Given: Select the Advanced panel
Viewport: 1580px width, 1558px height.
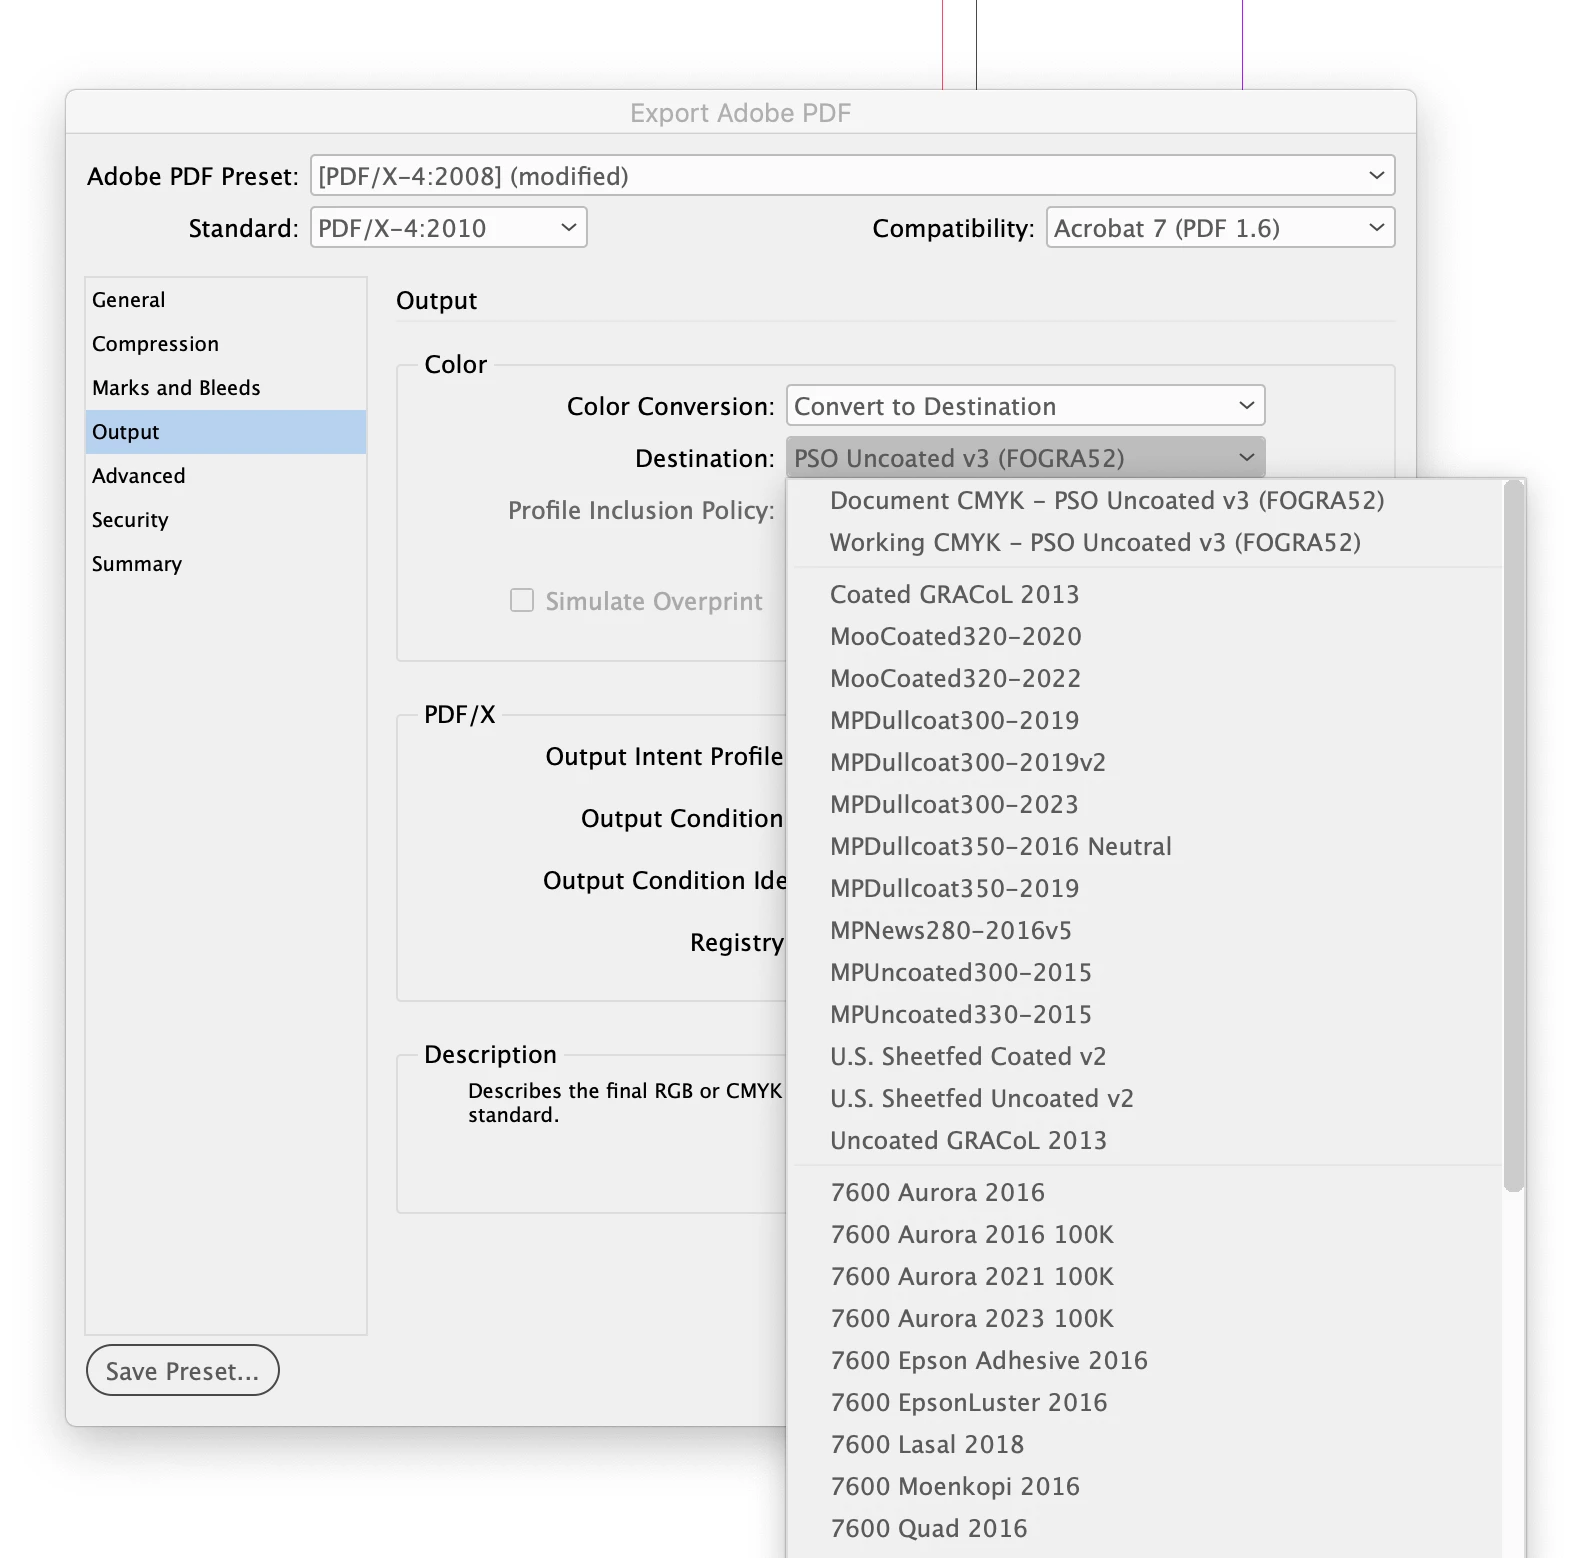Looking at the screenshot, I should coord(226,476).
